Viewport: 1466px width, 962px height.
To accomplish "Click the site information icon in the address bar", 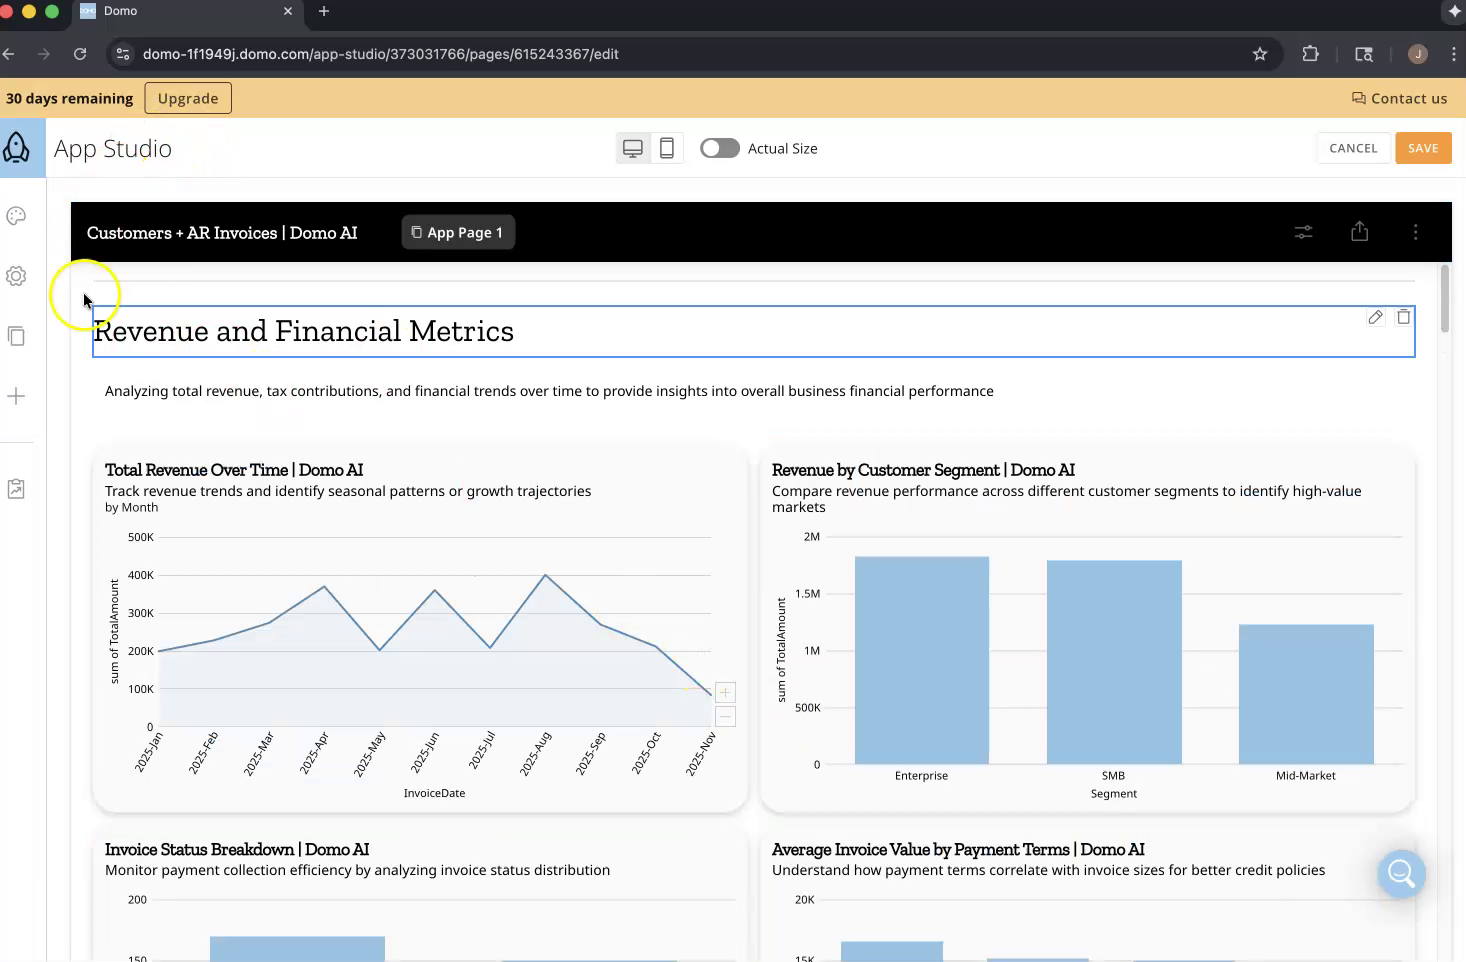I will pos(123,54).
